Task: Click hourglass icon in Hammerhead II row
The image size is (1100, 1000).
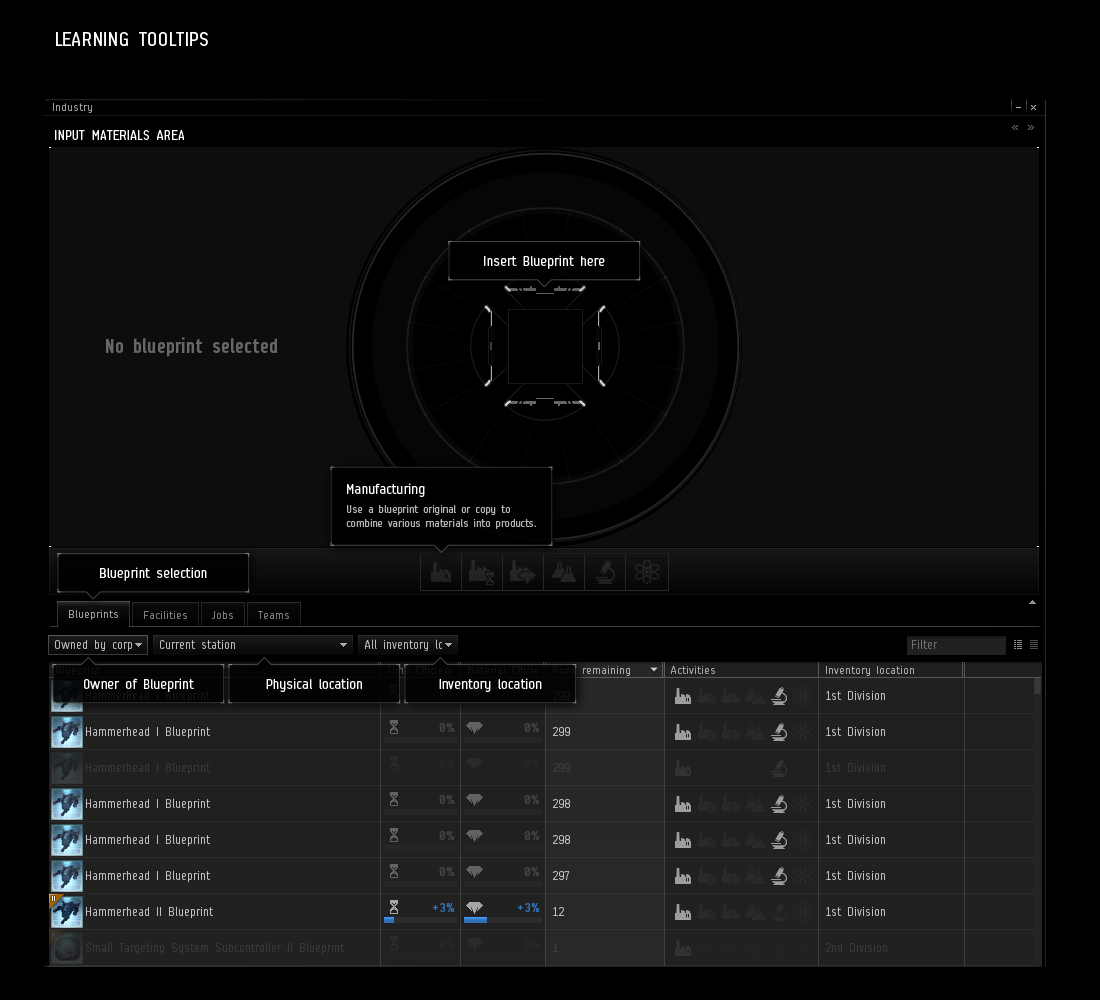Action: pos(394,907)
